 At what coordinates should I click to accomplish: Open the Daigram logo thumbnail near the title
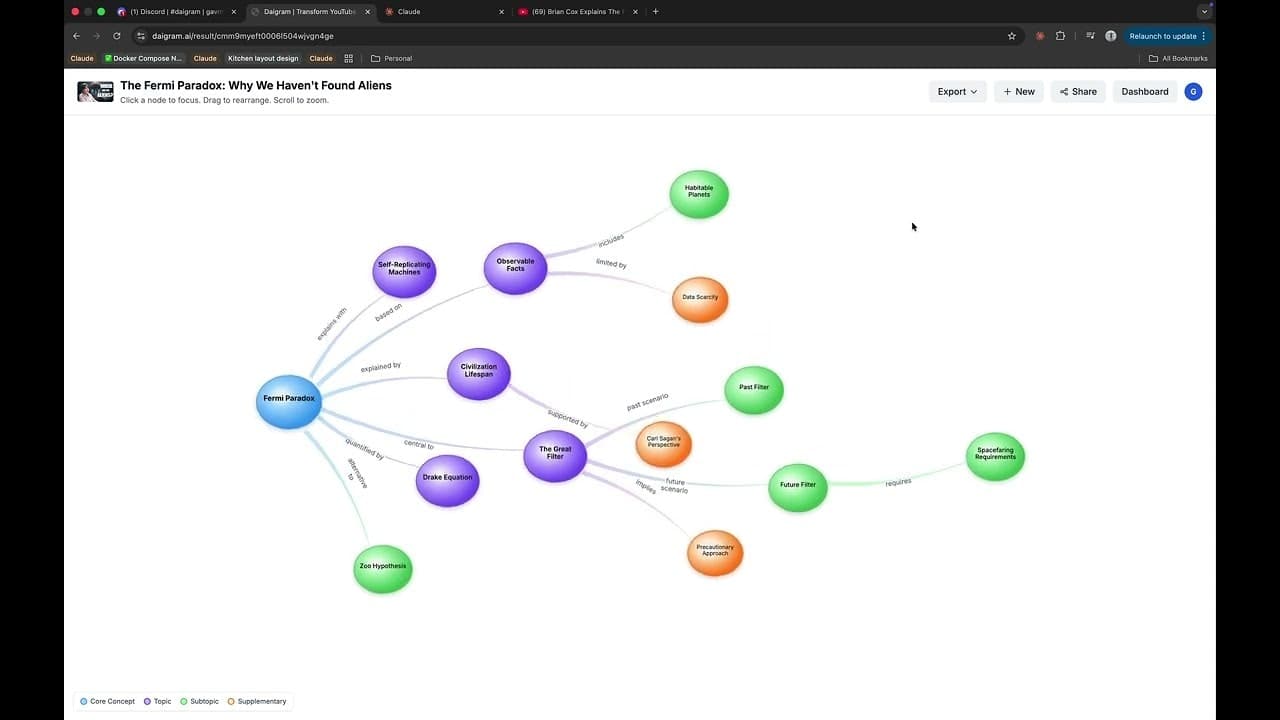coord(95,91)
